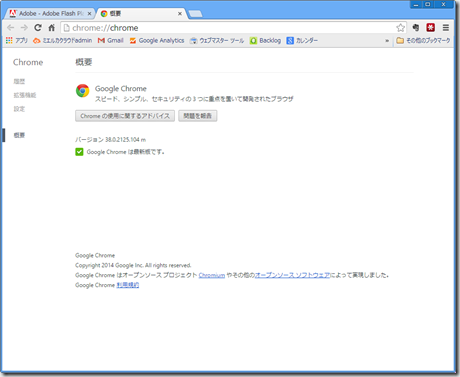Reload the page
This screenshot has height=377, width=460.
click(38, 28)
